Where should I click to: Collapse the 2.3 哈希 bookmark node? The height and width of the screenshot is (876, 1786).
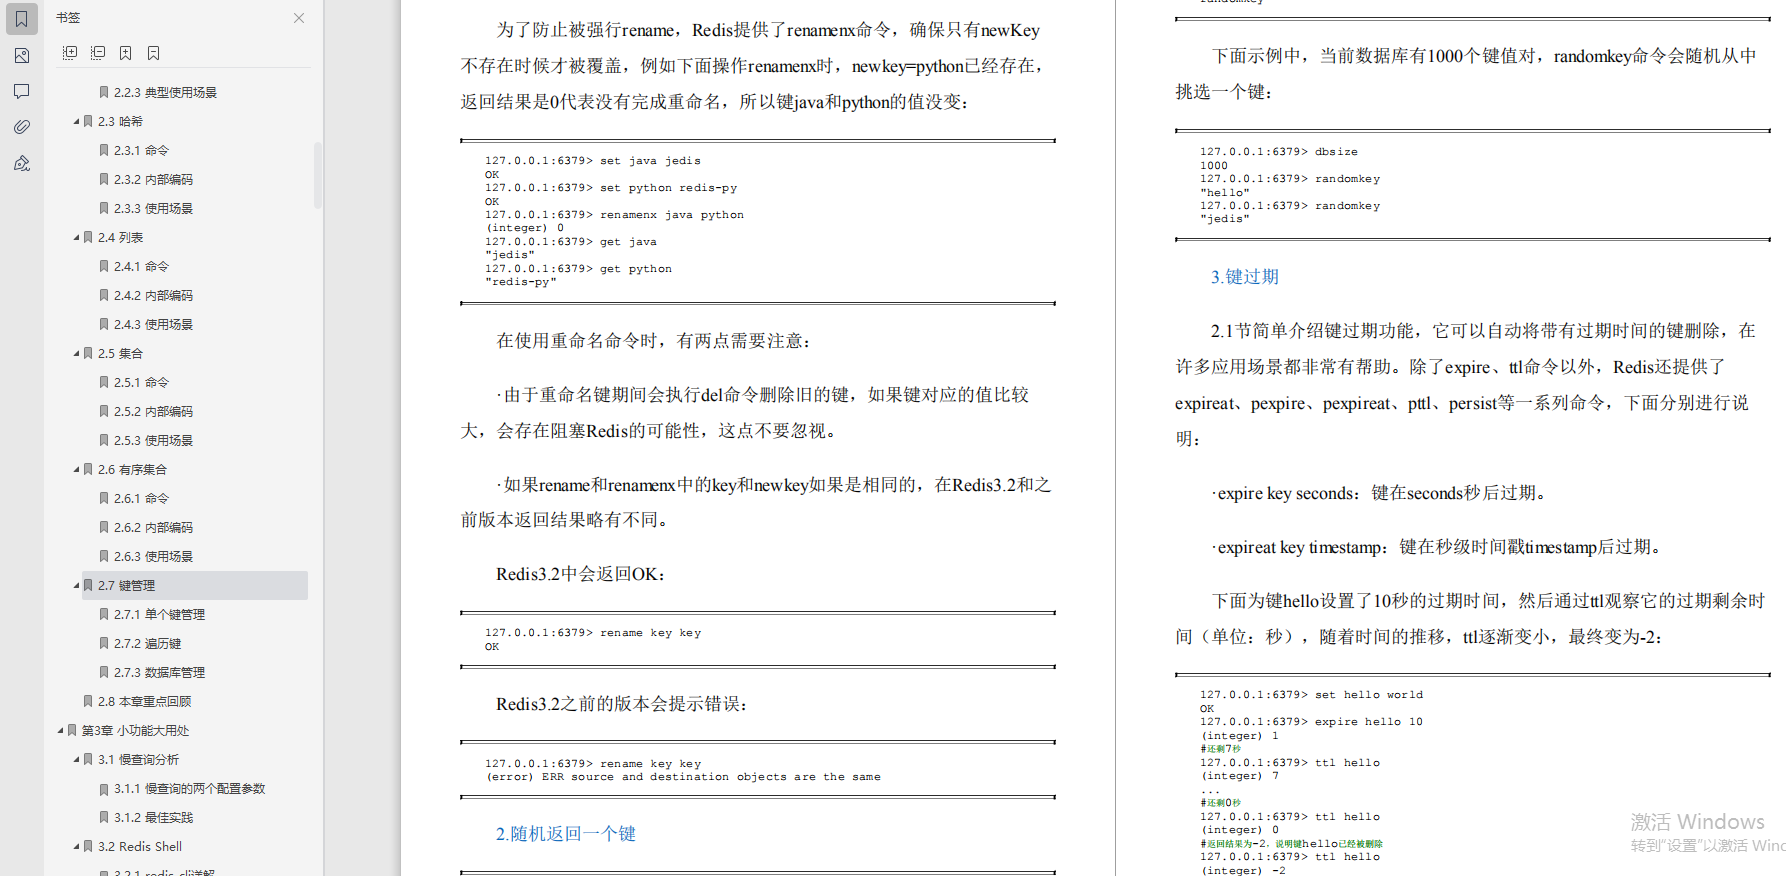coord(76,121)
